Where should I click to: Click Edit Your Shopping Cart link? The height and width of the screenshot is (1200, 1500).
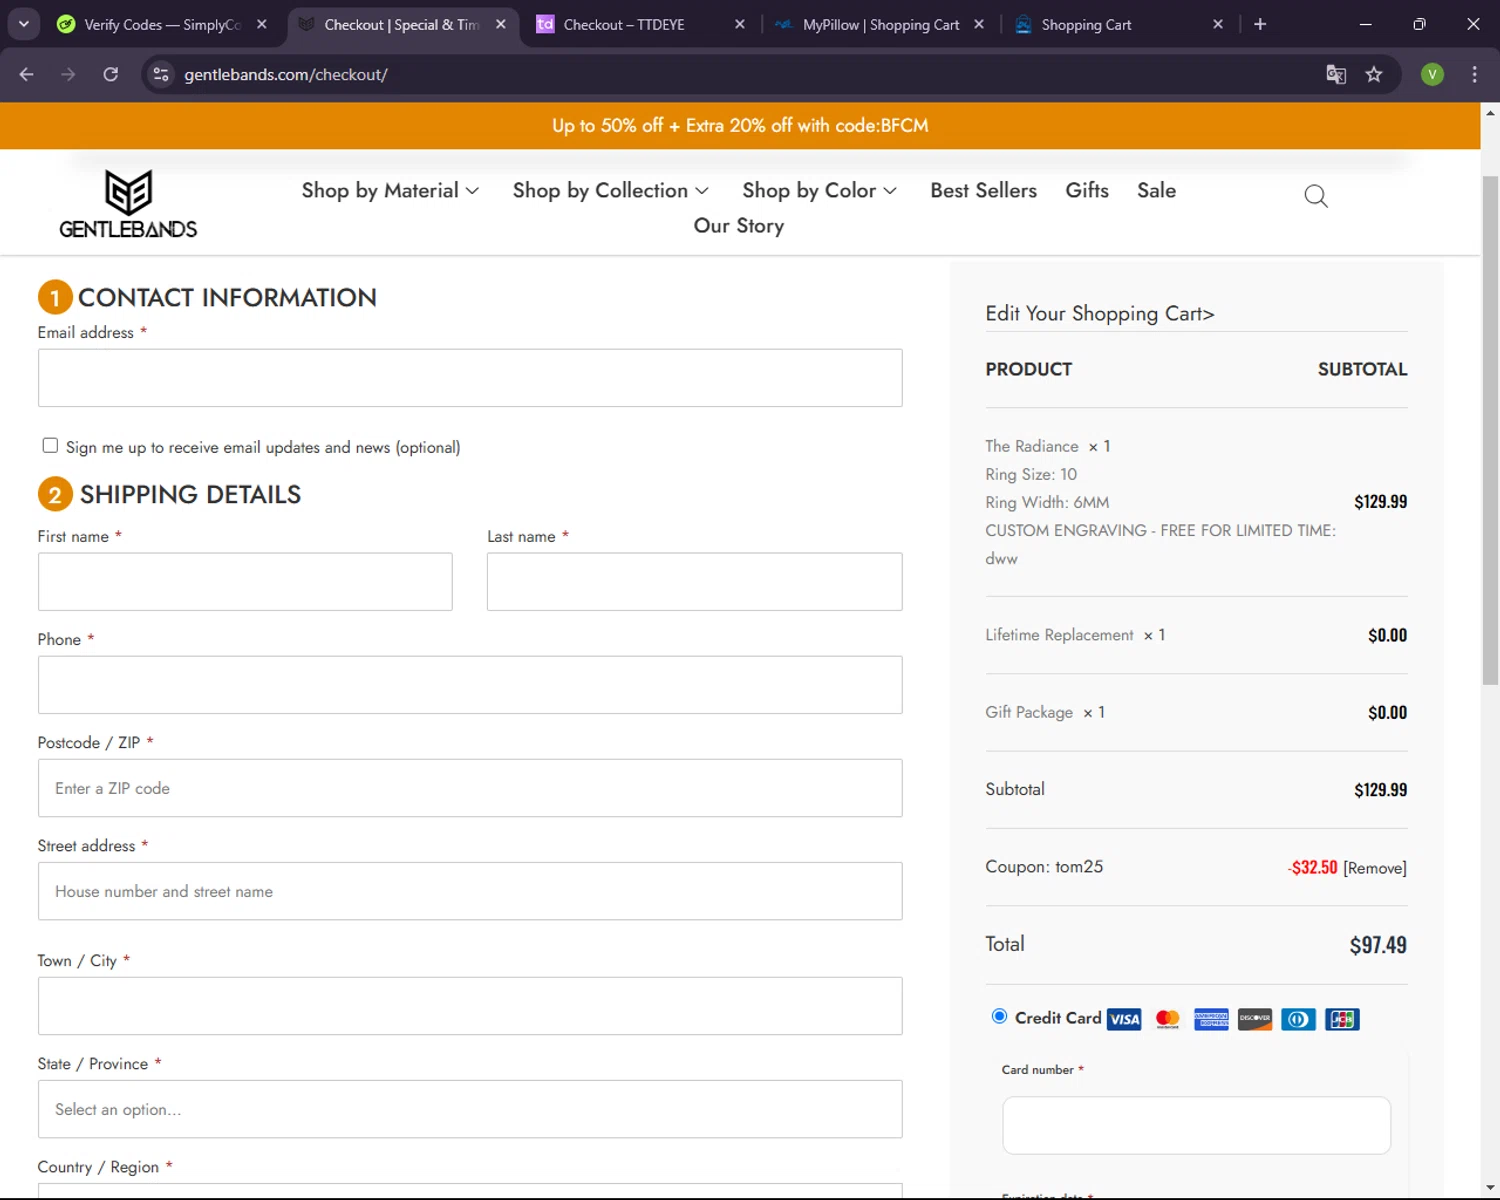point(1100,314)
